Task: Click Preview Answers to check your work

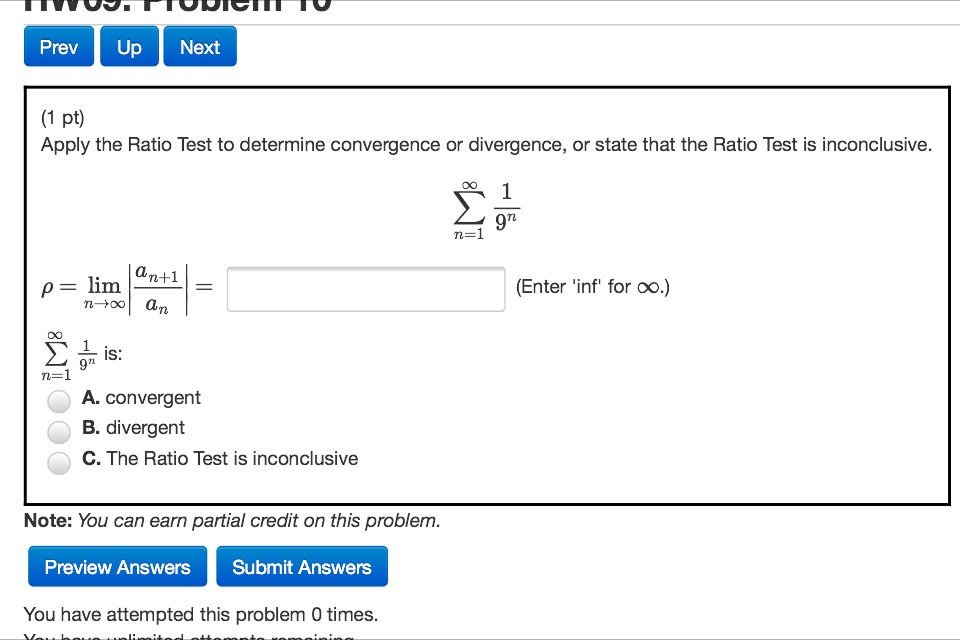Action: tap(117, 566)
